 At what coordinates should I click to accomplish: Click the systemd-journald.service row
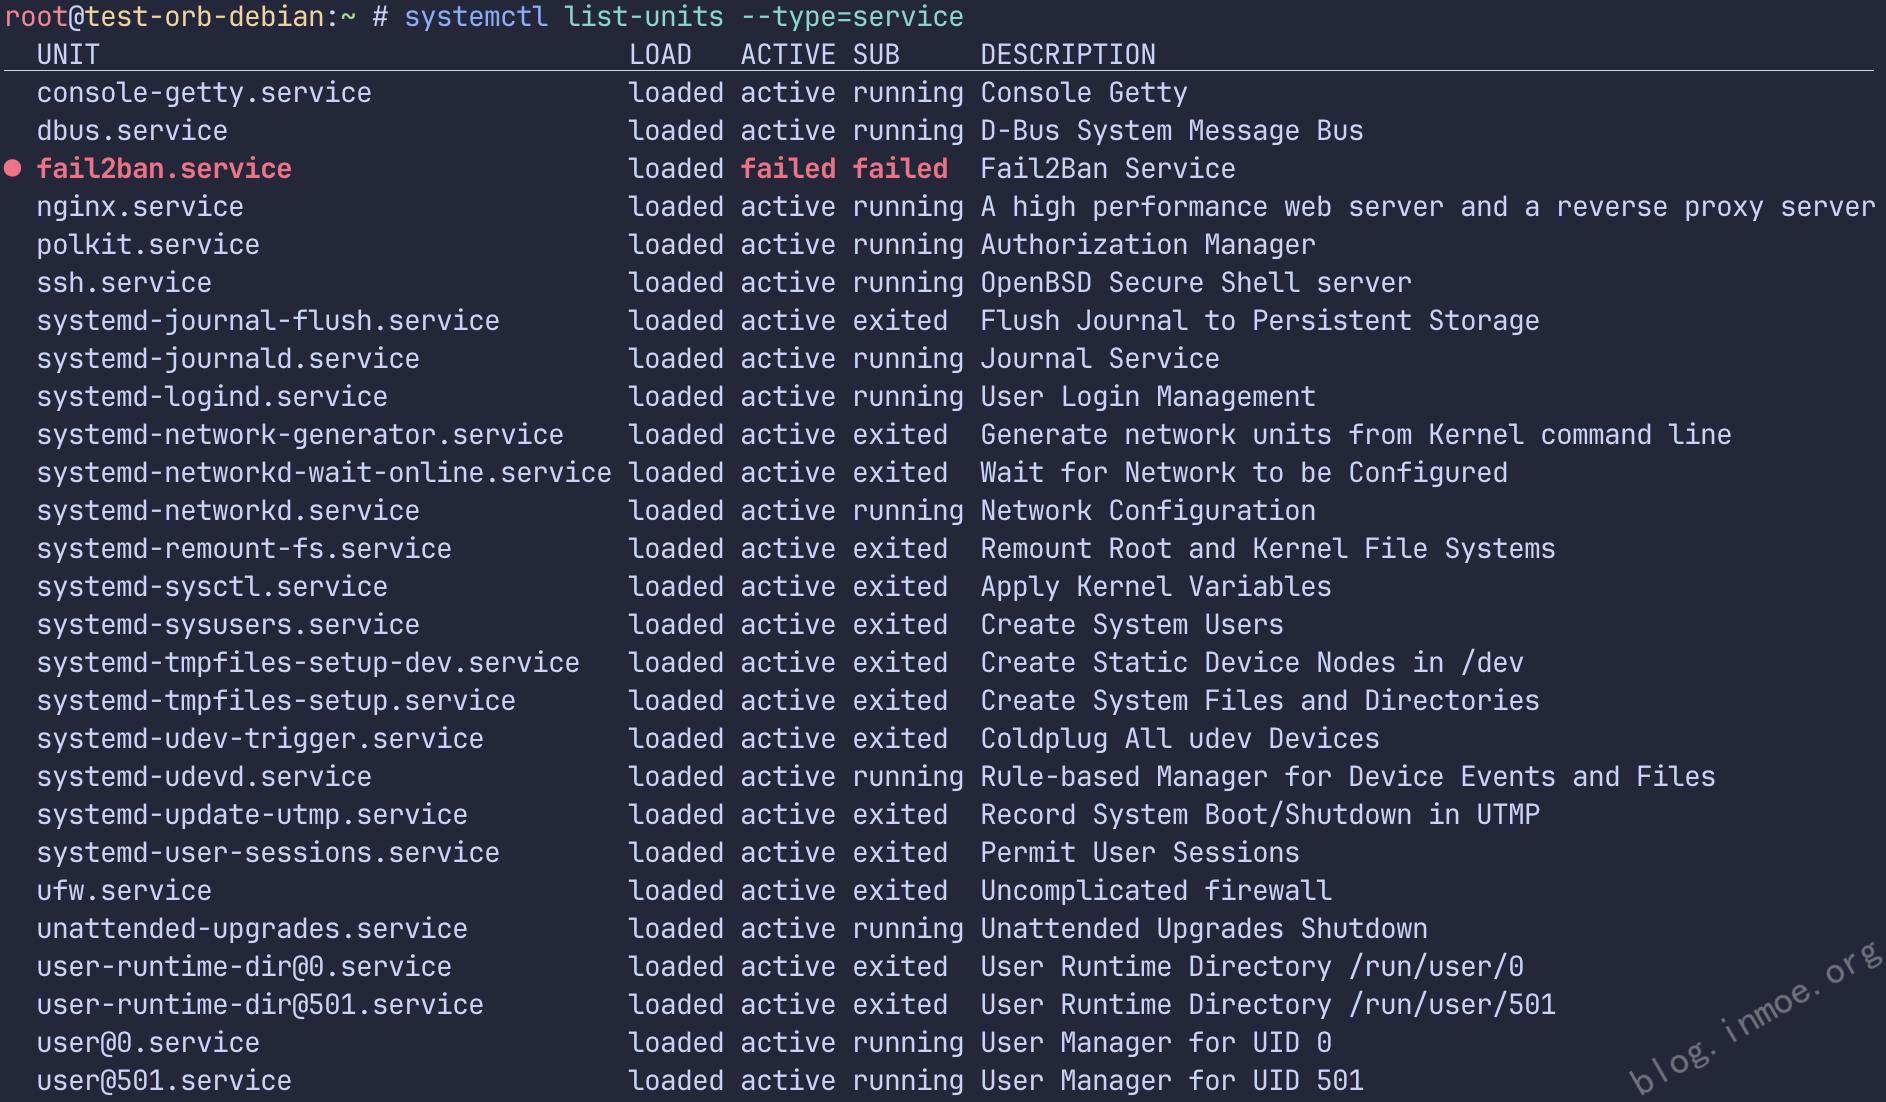228,359
